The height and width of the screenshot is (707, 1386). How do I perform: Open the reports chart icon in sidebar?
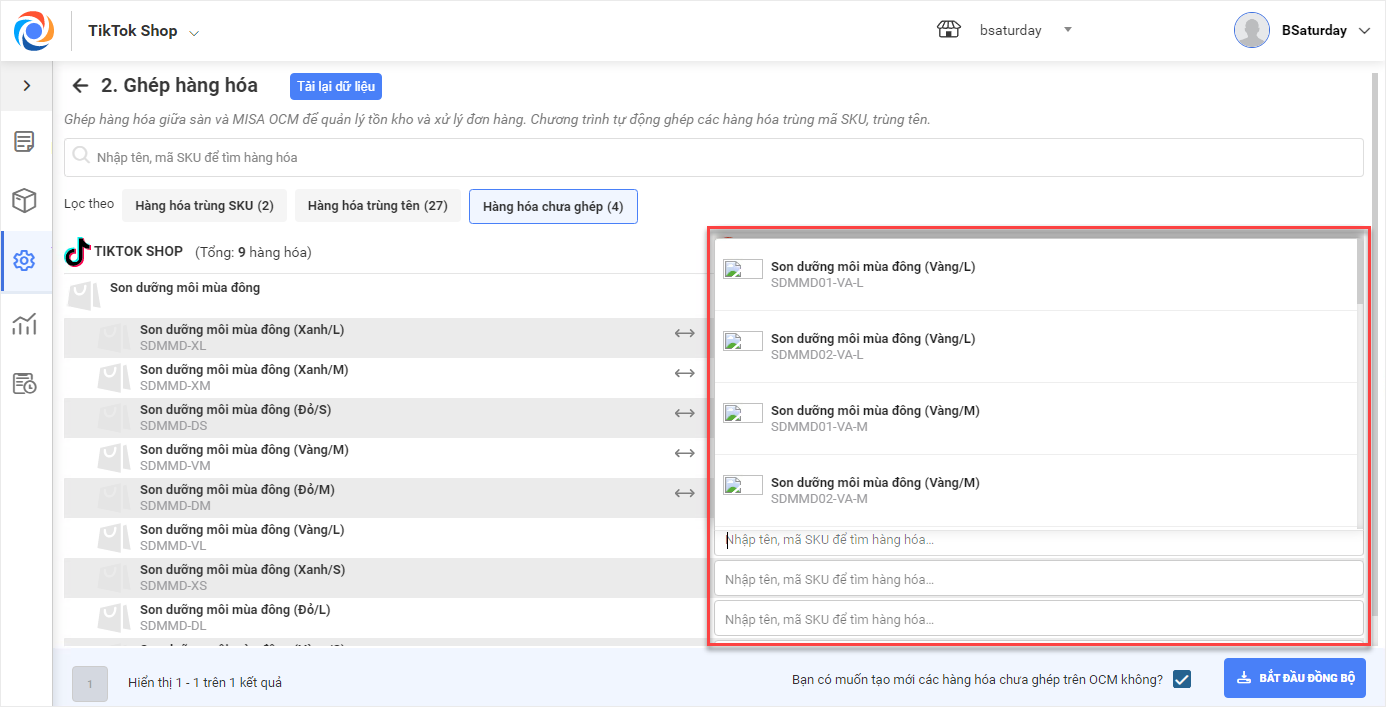coord(25,323)
